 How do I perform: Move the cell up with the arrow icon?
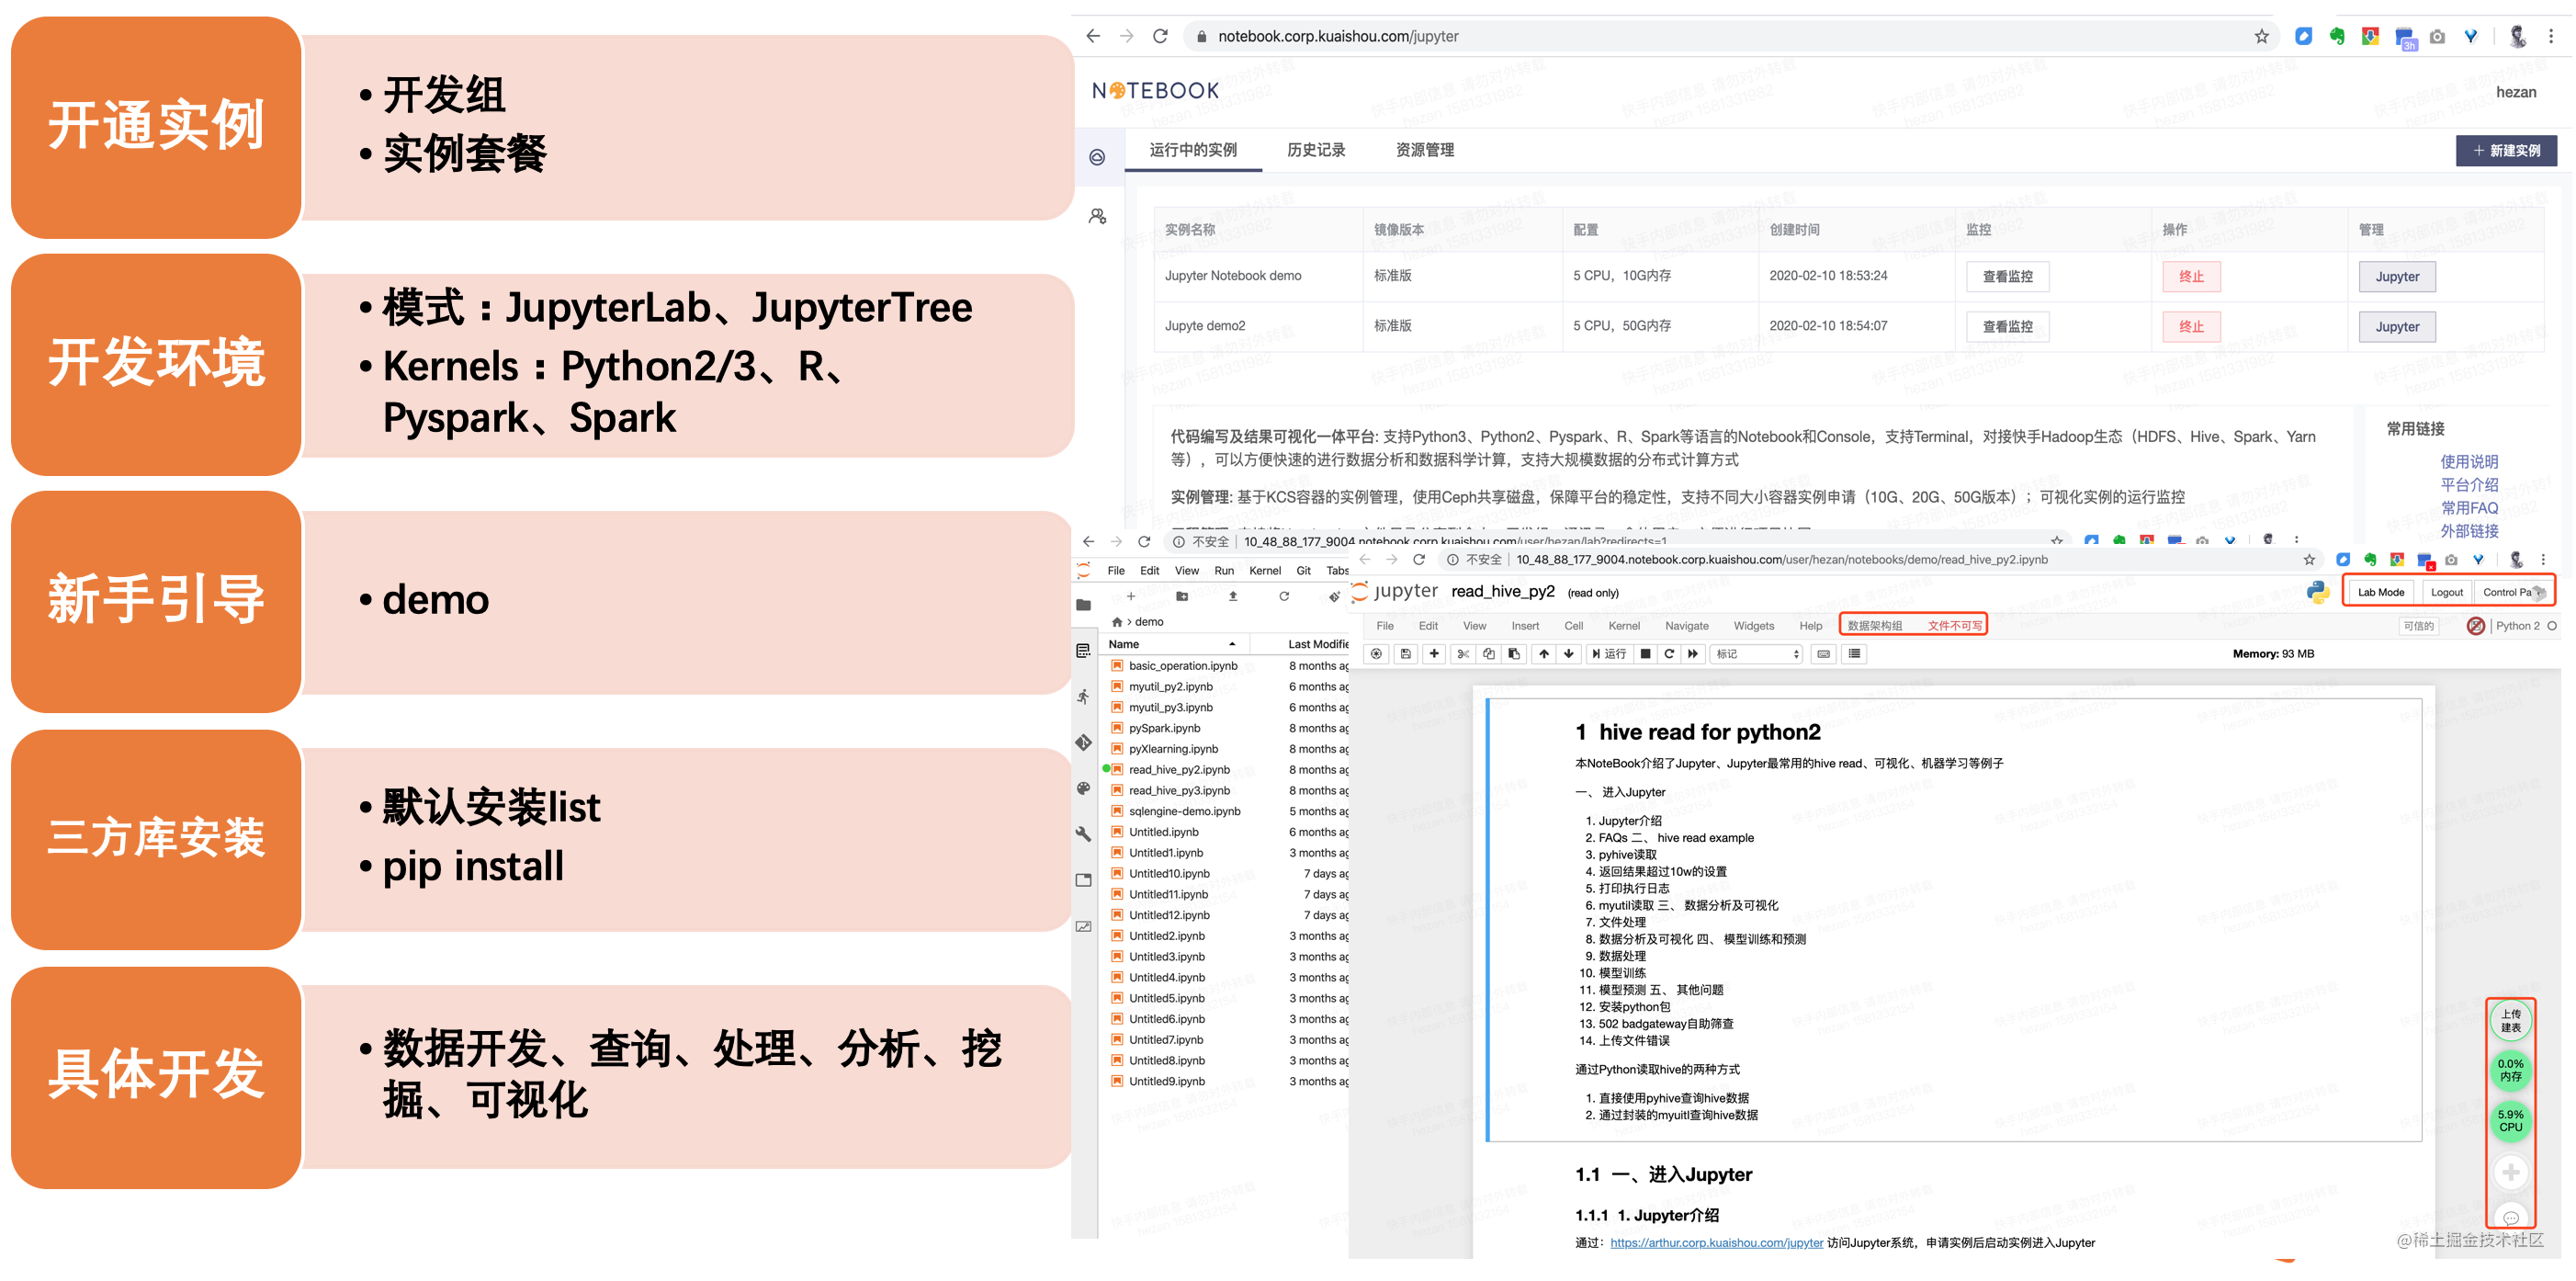click(x=1544, y=654)
